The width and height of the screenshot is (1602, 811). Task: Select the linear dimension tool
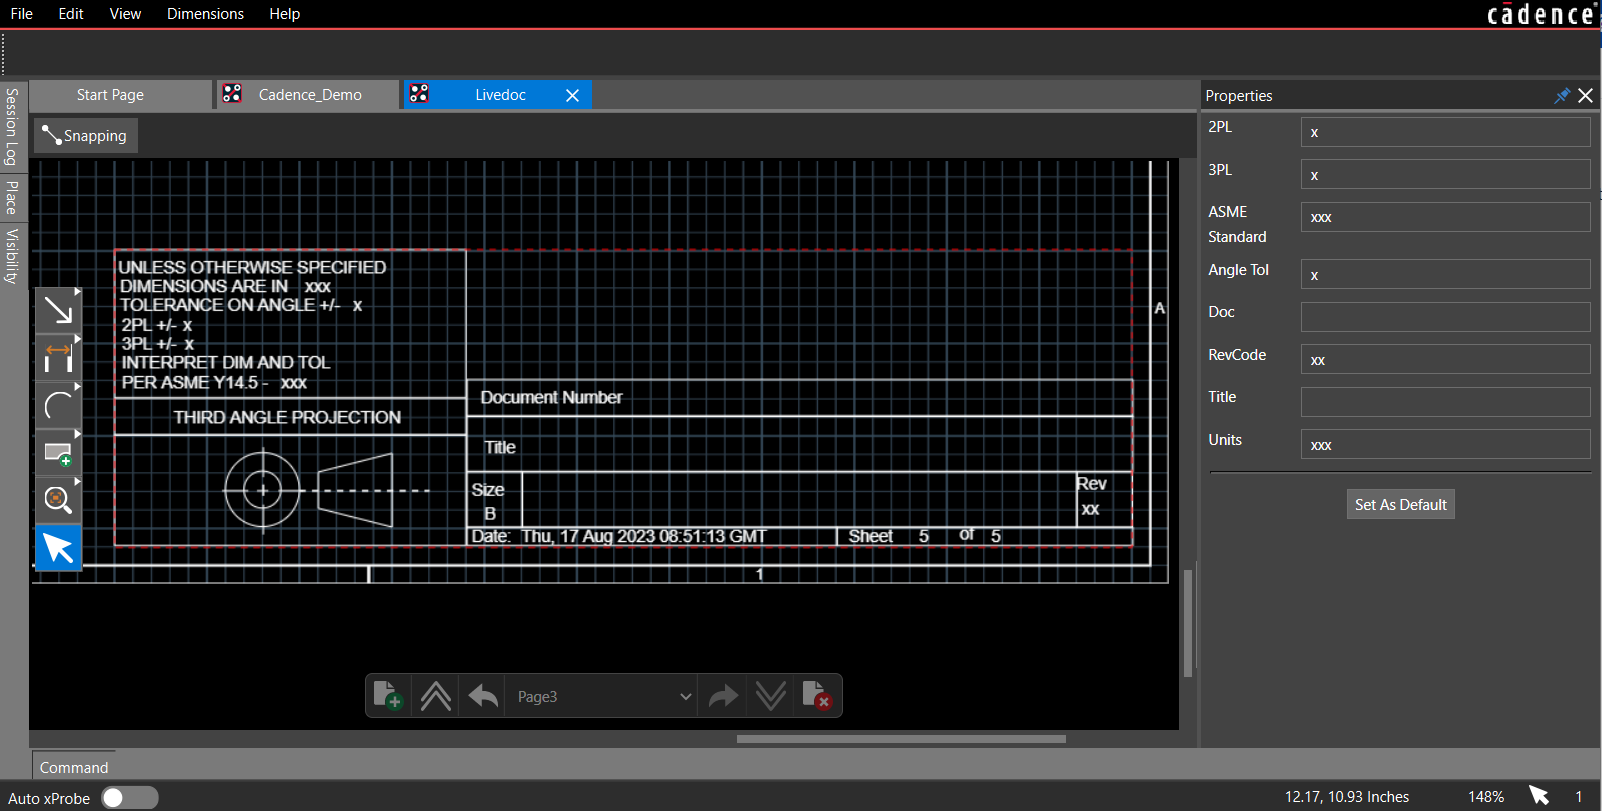pyautogui.click(x=58, y=358)
